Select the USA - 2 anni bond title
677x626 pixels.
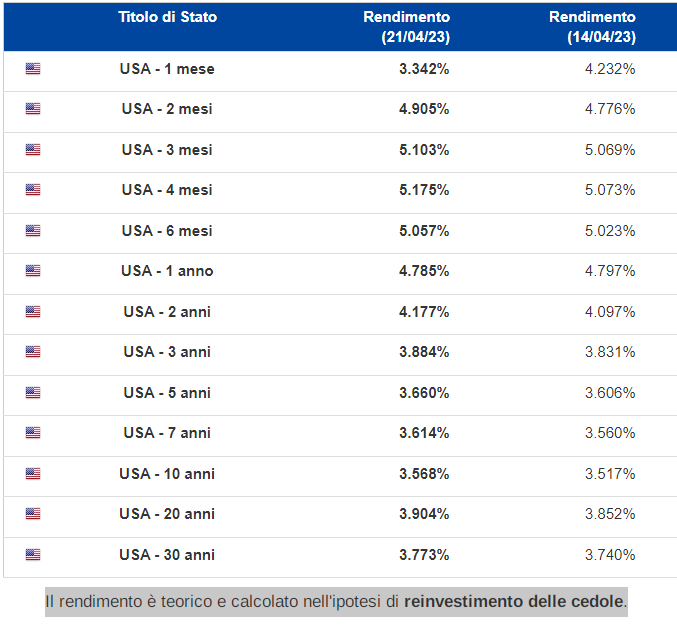(x=167, y=312)
